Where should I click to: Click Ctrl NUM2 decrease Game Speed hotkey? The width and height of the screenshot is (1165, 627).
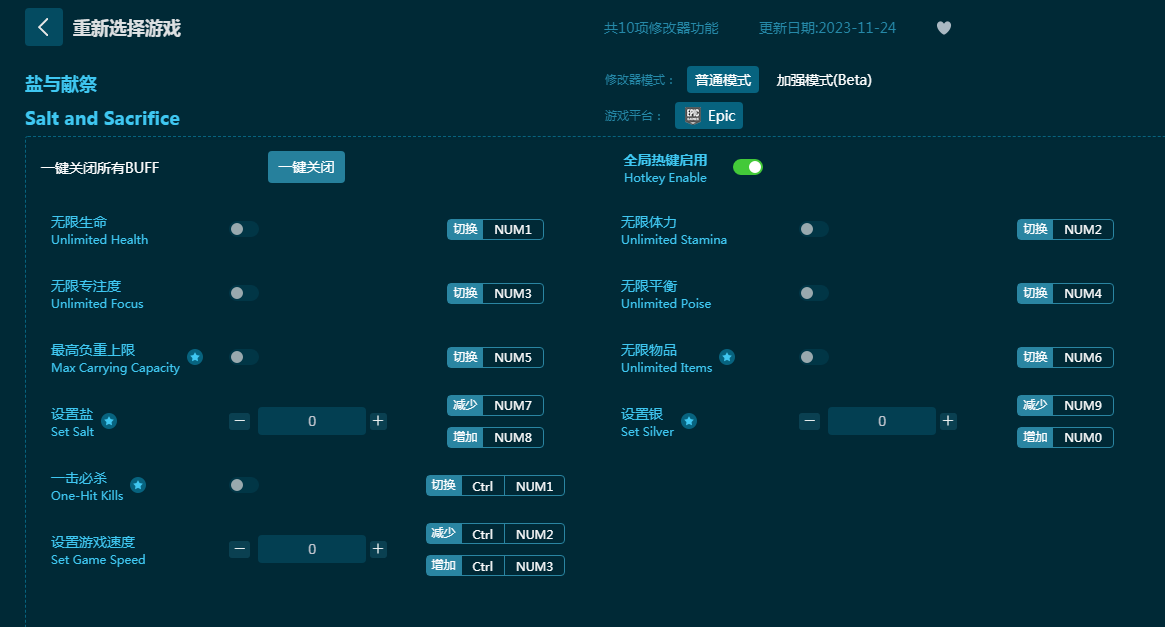click(496, 534)
